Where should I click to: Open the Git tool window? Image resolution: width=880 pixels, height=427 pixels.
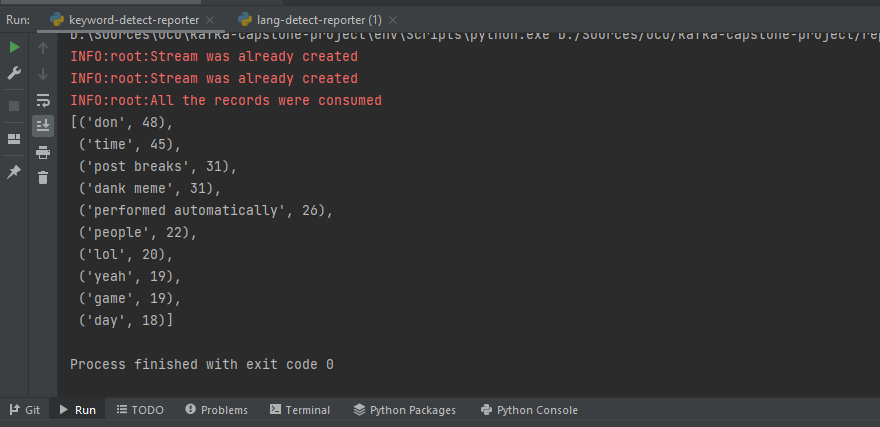(25, 410)
